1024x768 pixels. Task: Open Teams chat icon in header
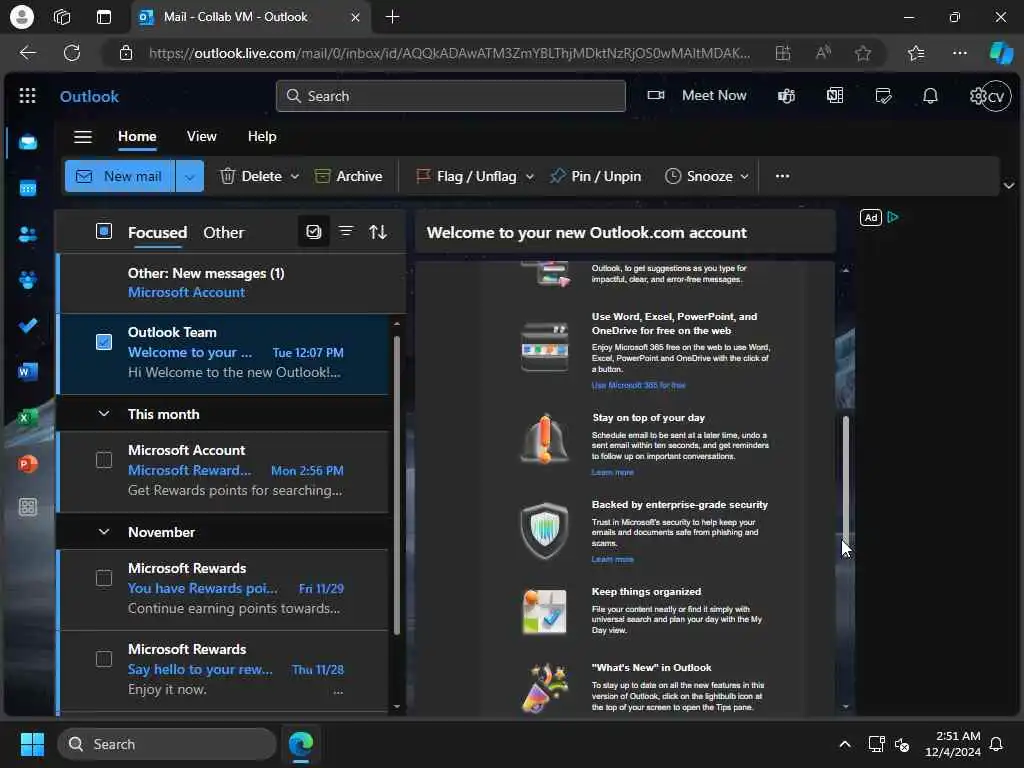(x=786, y=96)
